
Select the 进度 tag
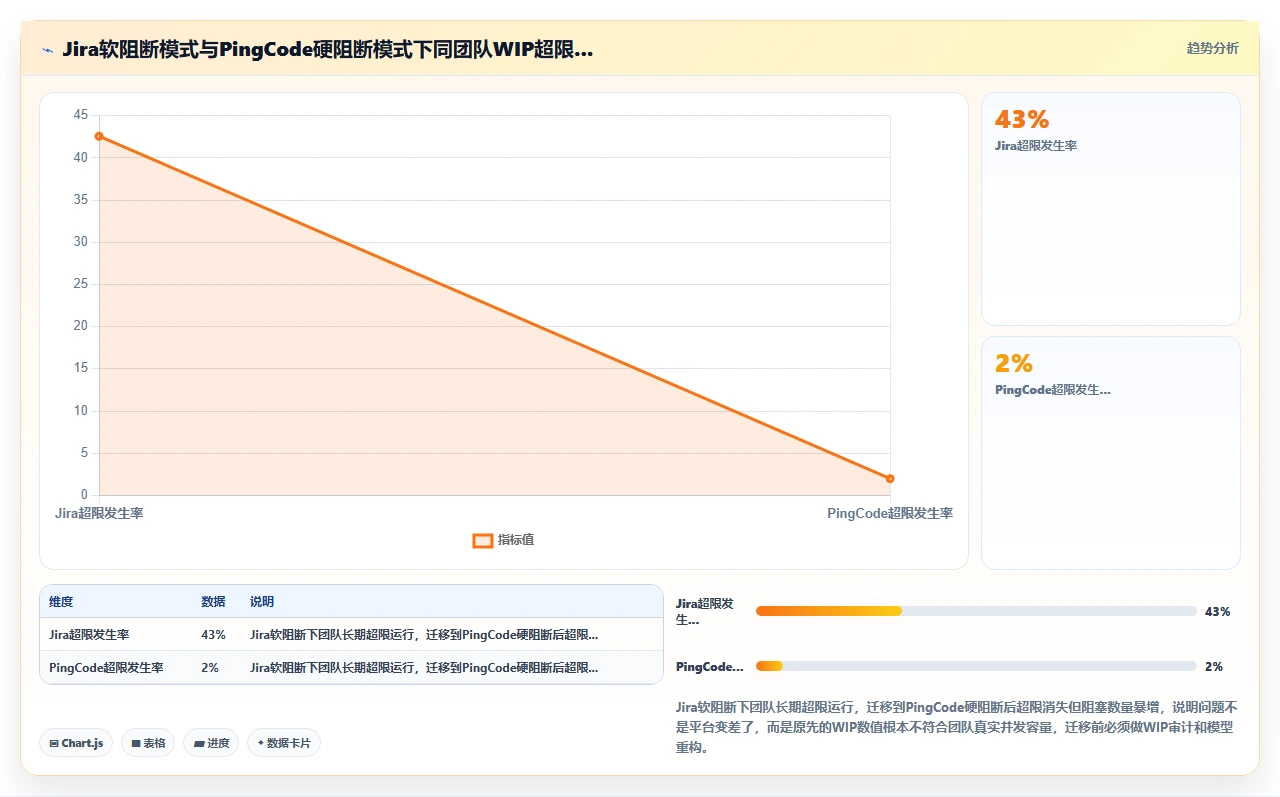[x=211, y=743]
